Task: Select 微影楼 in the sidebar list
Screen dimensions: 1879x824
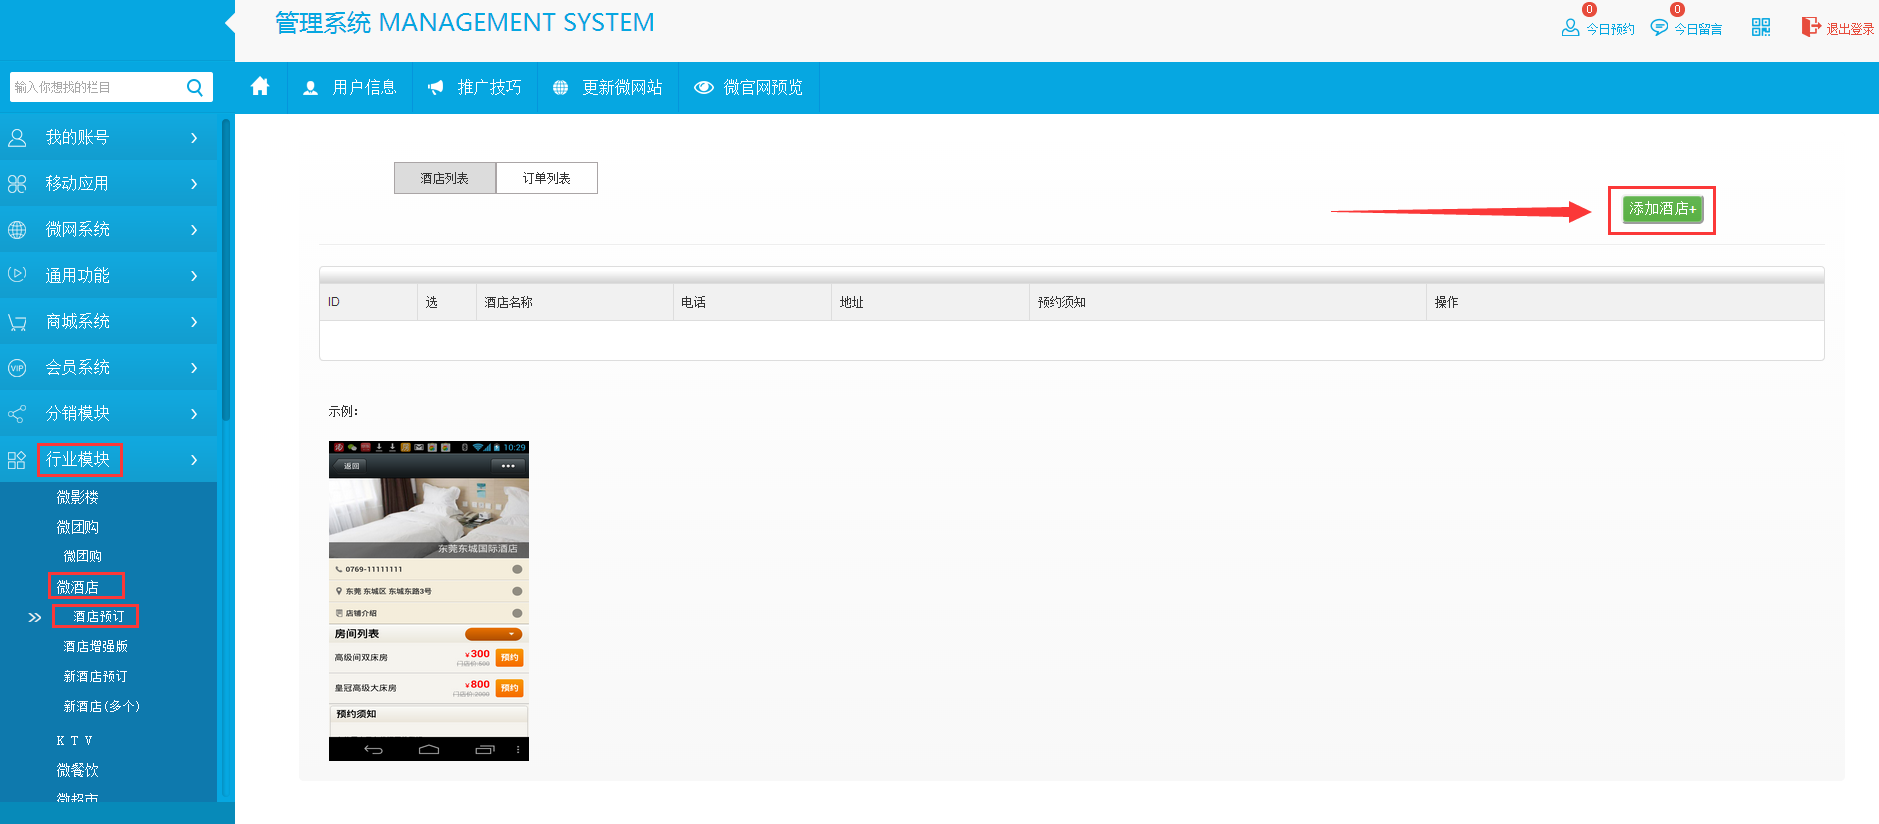Action: click(78, 497)
